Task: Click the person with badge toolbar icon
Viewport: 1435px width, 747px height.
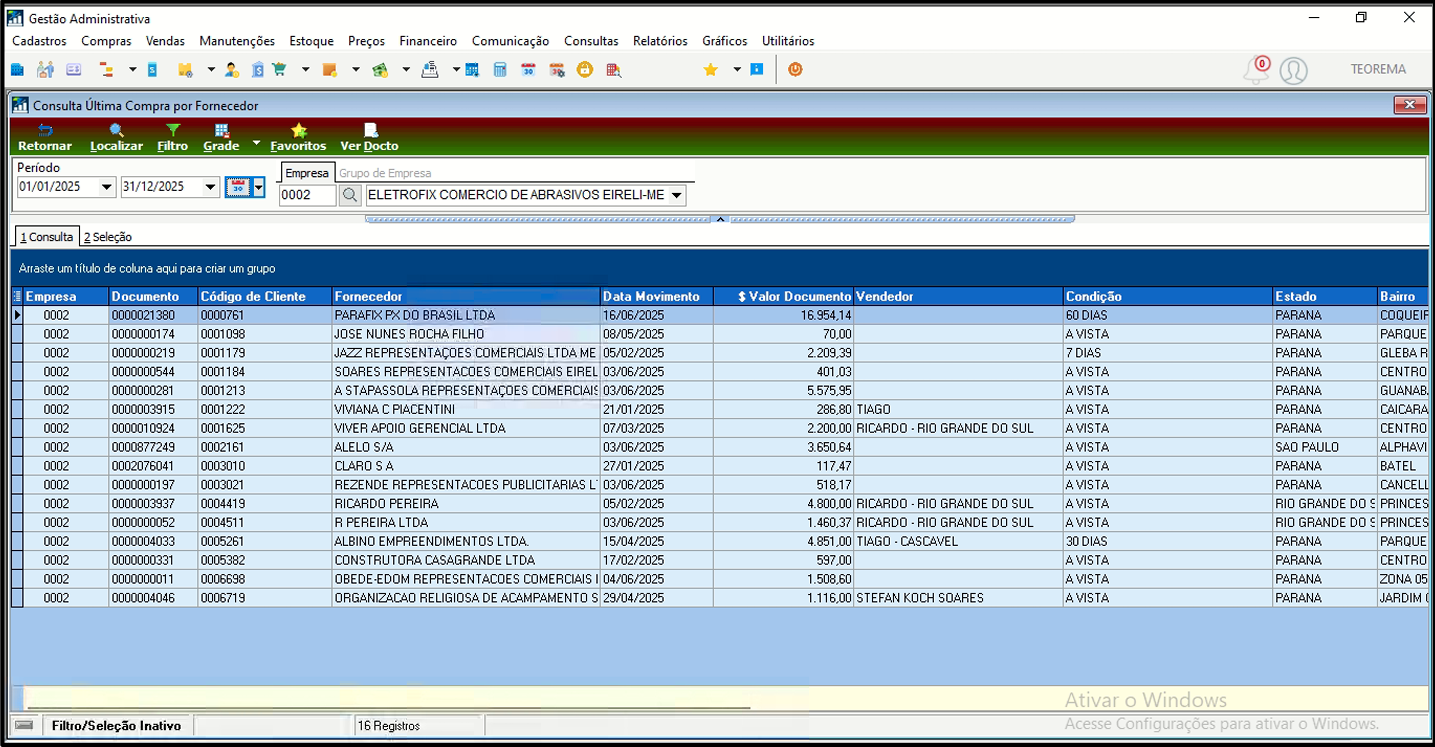Action: [232, 70]
